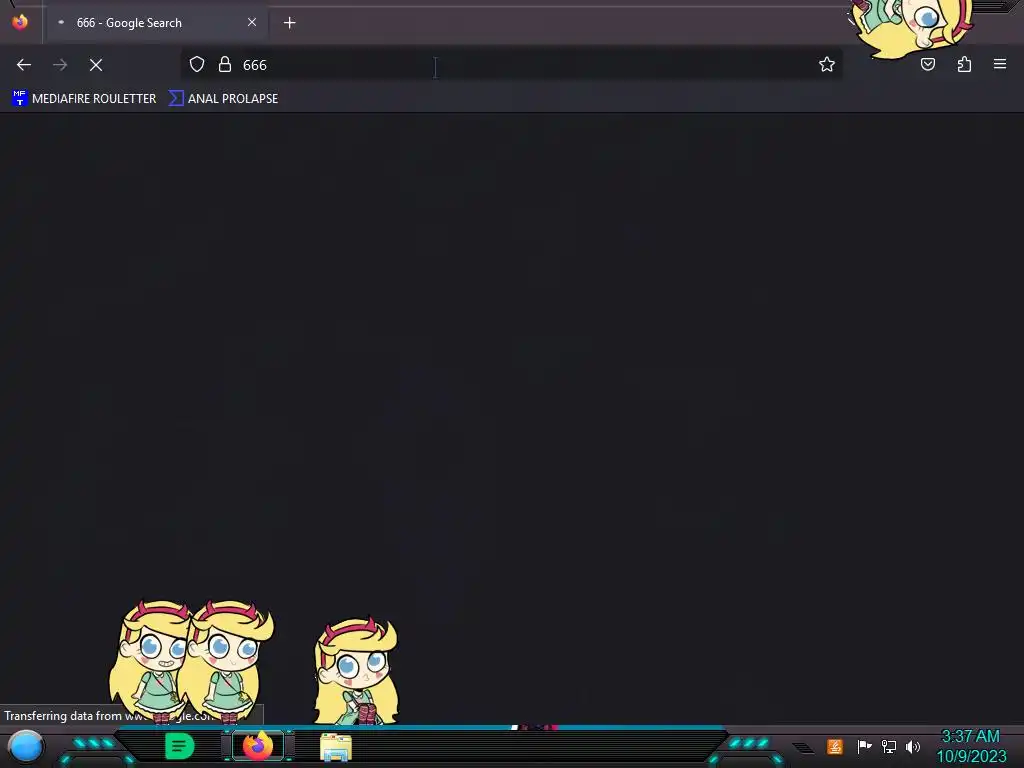The height and width of the screenshot is (768, 1024).
Task: Open File Explorer from the taskbar
Action: [336, 747]
